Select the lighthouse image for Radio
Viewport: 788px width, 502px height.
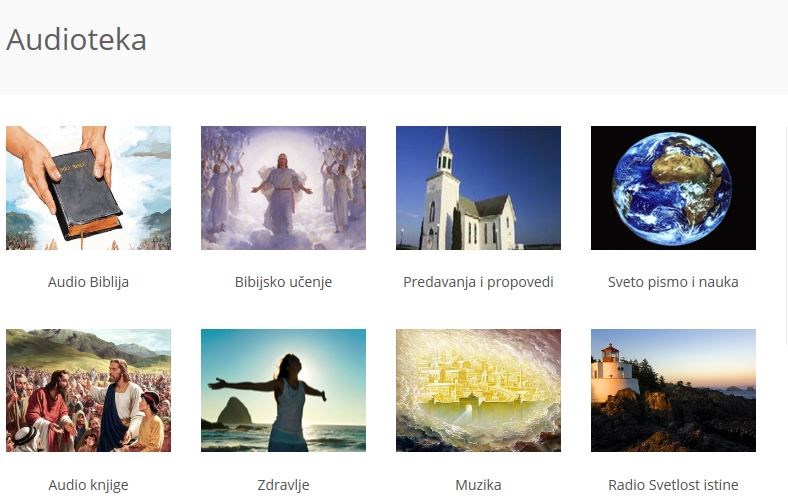(673, 390)
